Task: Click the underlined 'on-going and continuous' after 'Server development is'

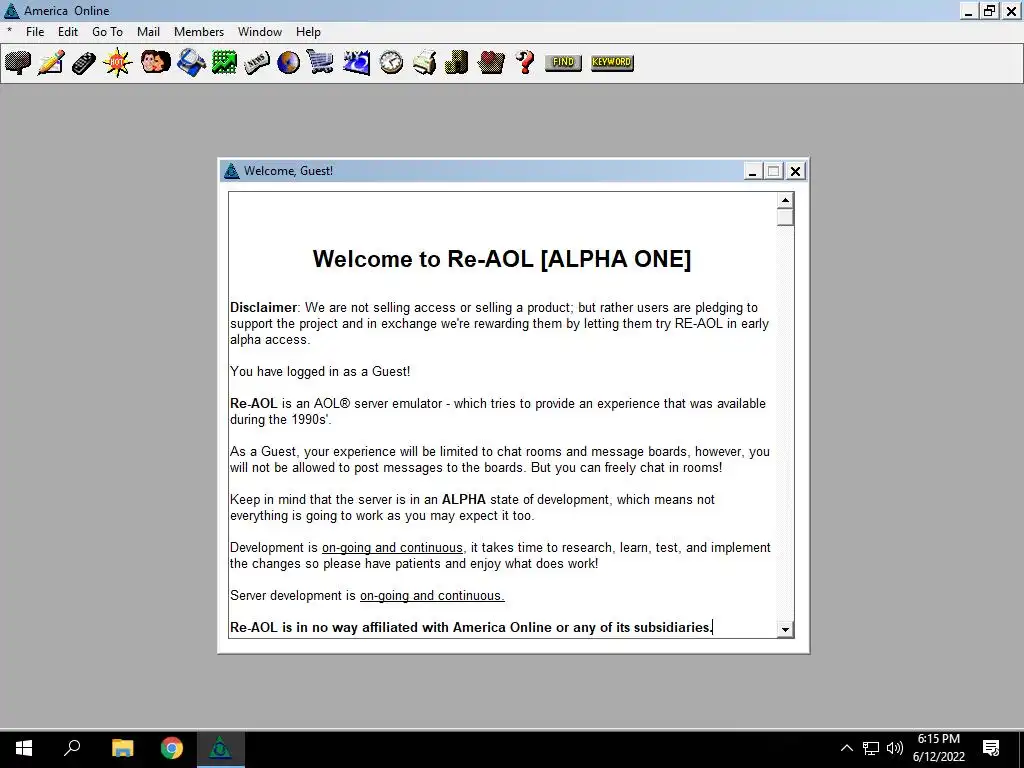Action: 432,596
